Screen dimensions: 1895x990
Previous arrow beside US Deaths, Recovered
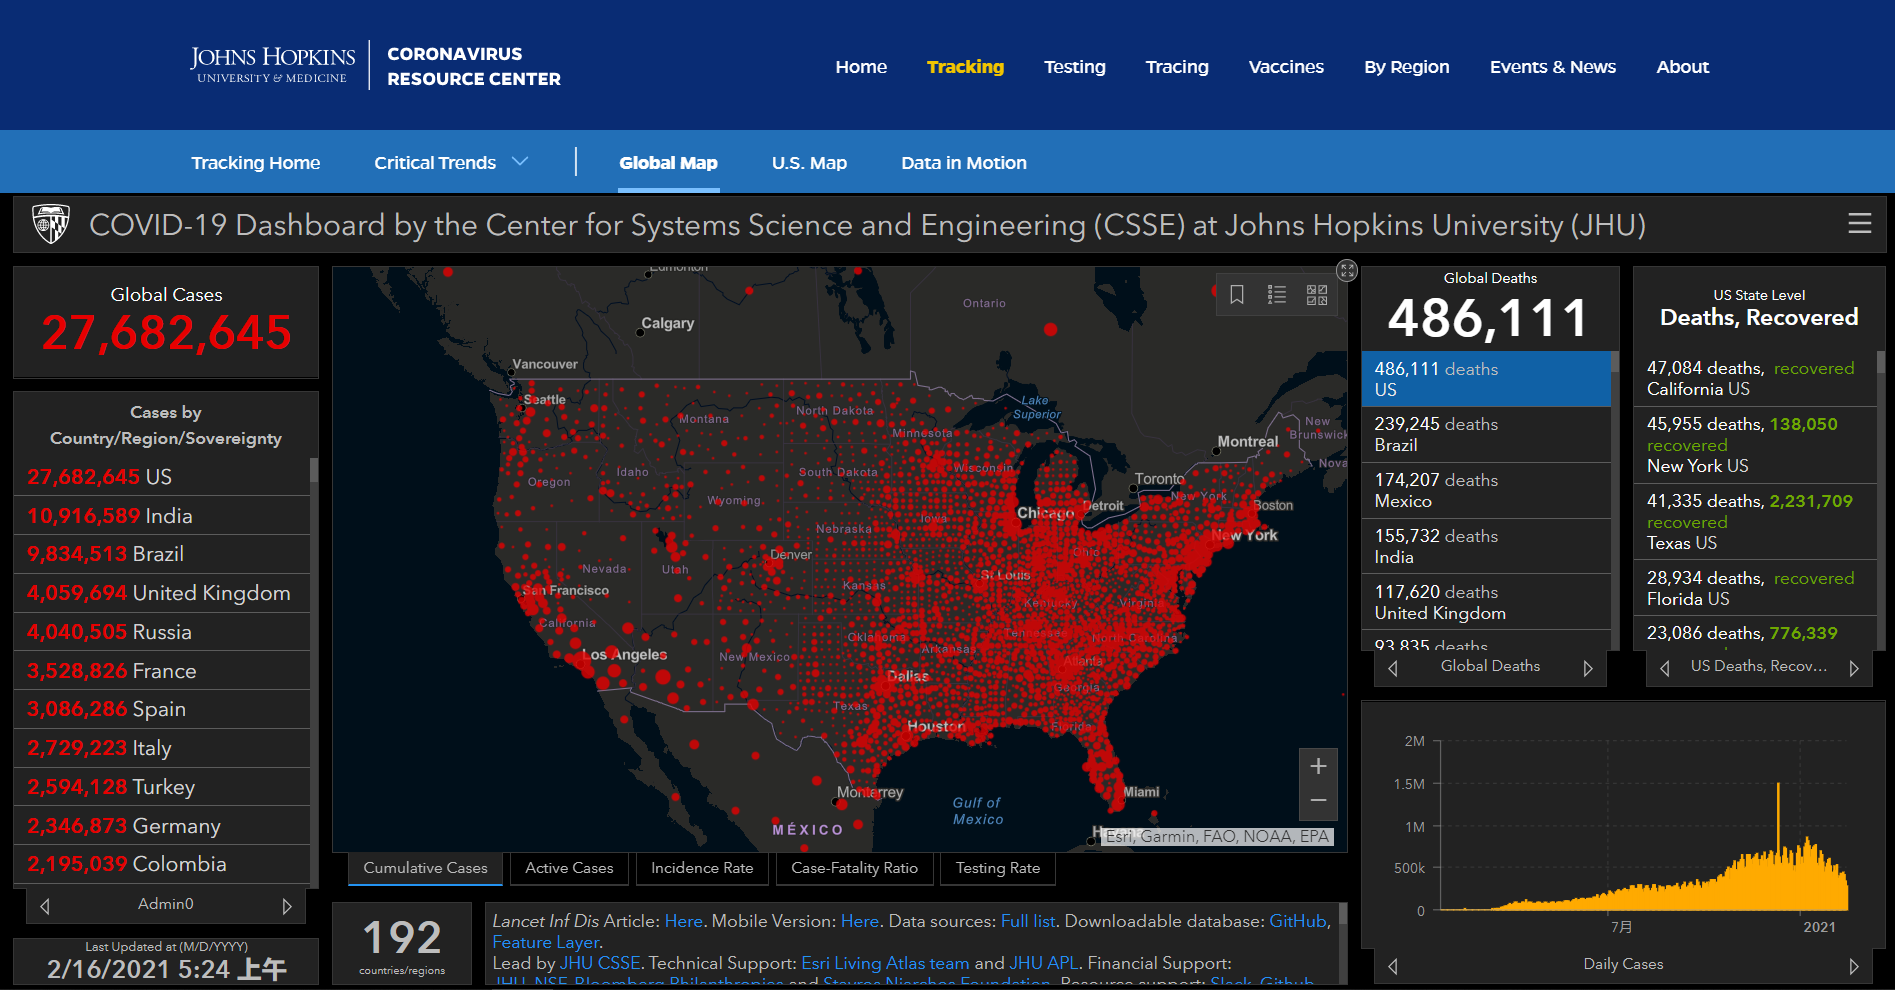[x=1665, y=668]
